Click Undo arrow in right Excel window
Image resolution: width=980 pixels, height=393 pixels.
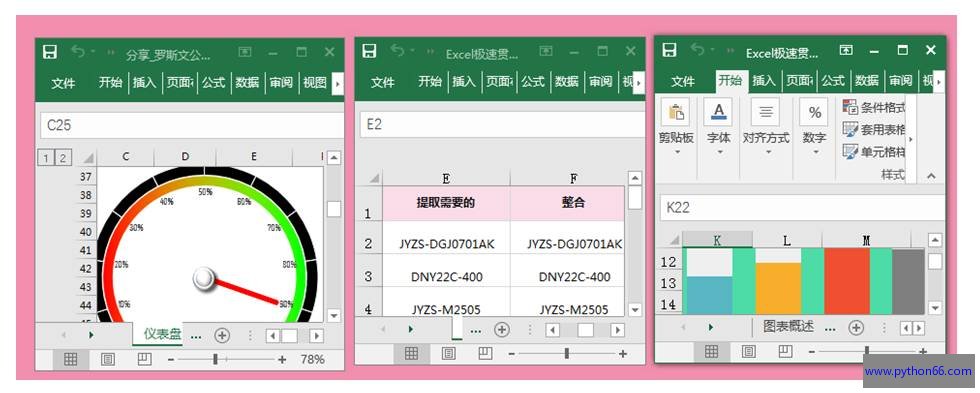point(698,50)
